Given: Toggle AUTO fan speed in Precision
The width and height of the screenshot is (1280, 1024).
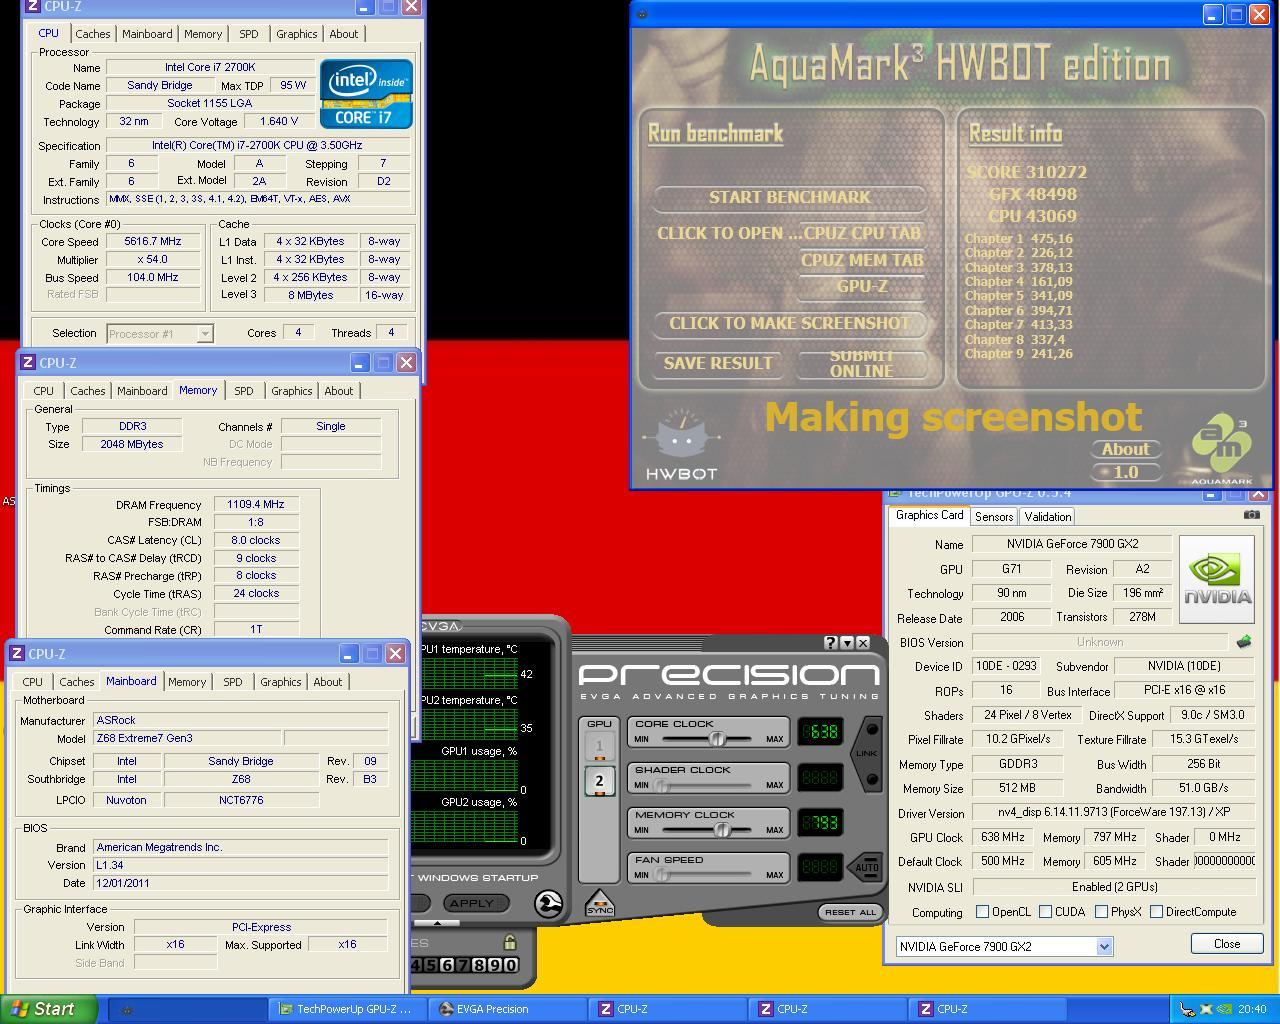Looking at the screenshot, I should coord(866,866).
